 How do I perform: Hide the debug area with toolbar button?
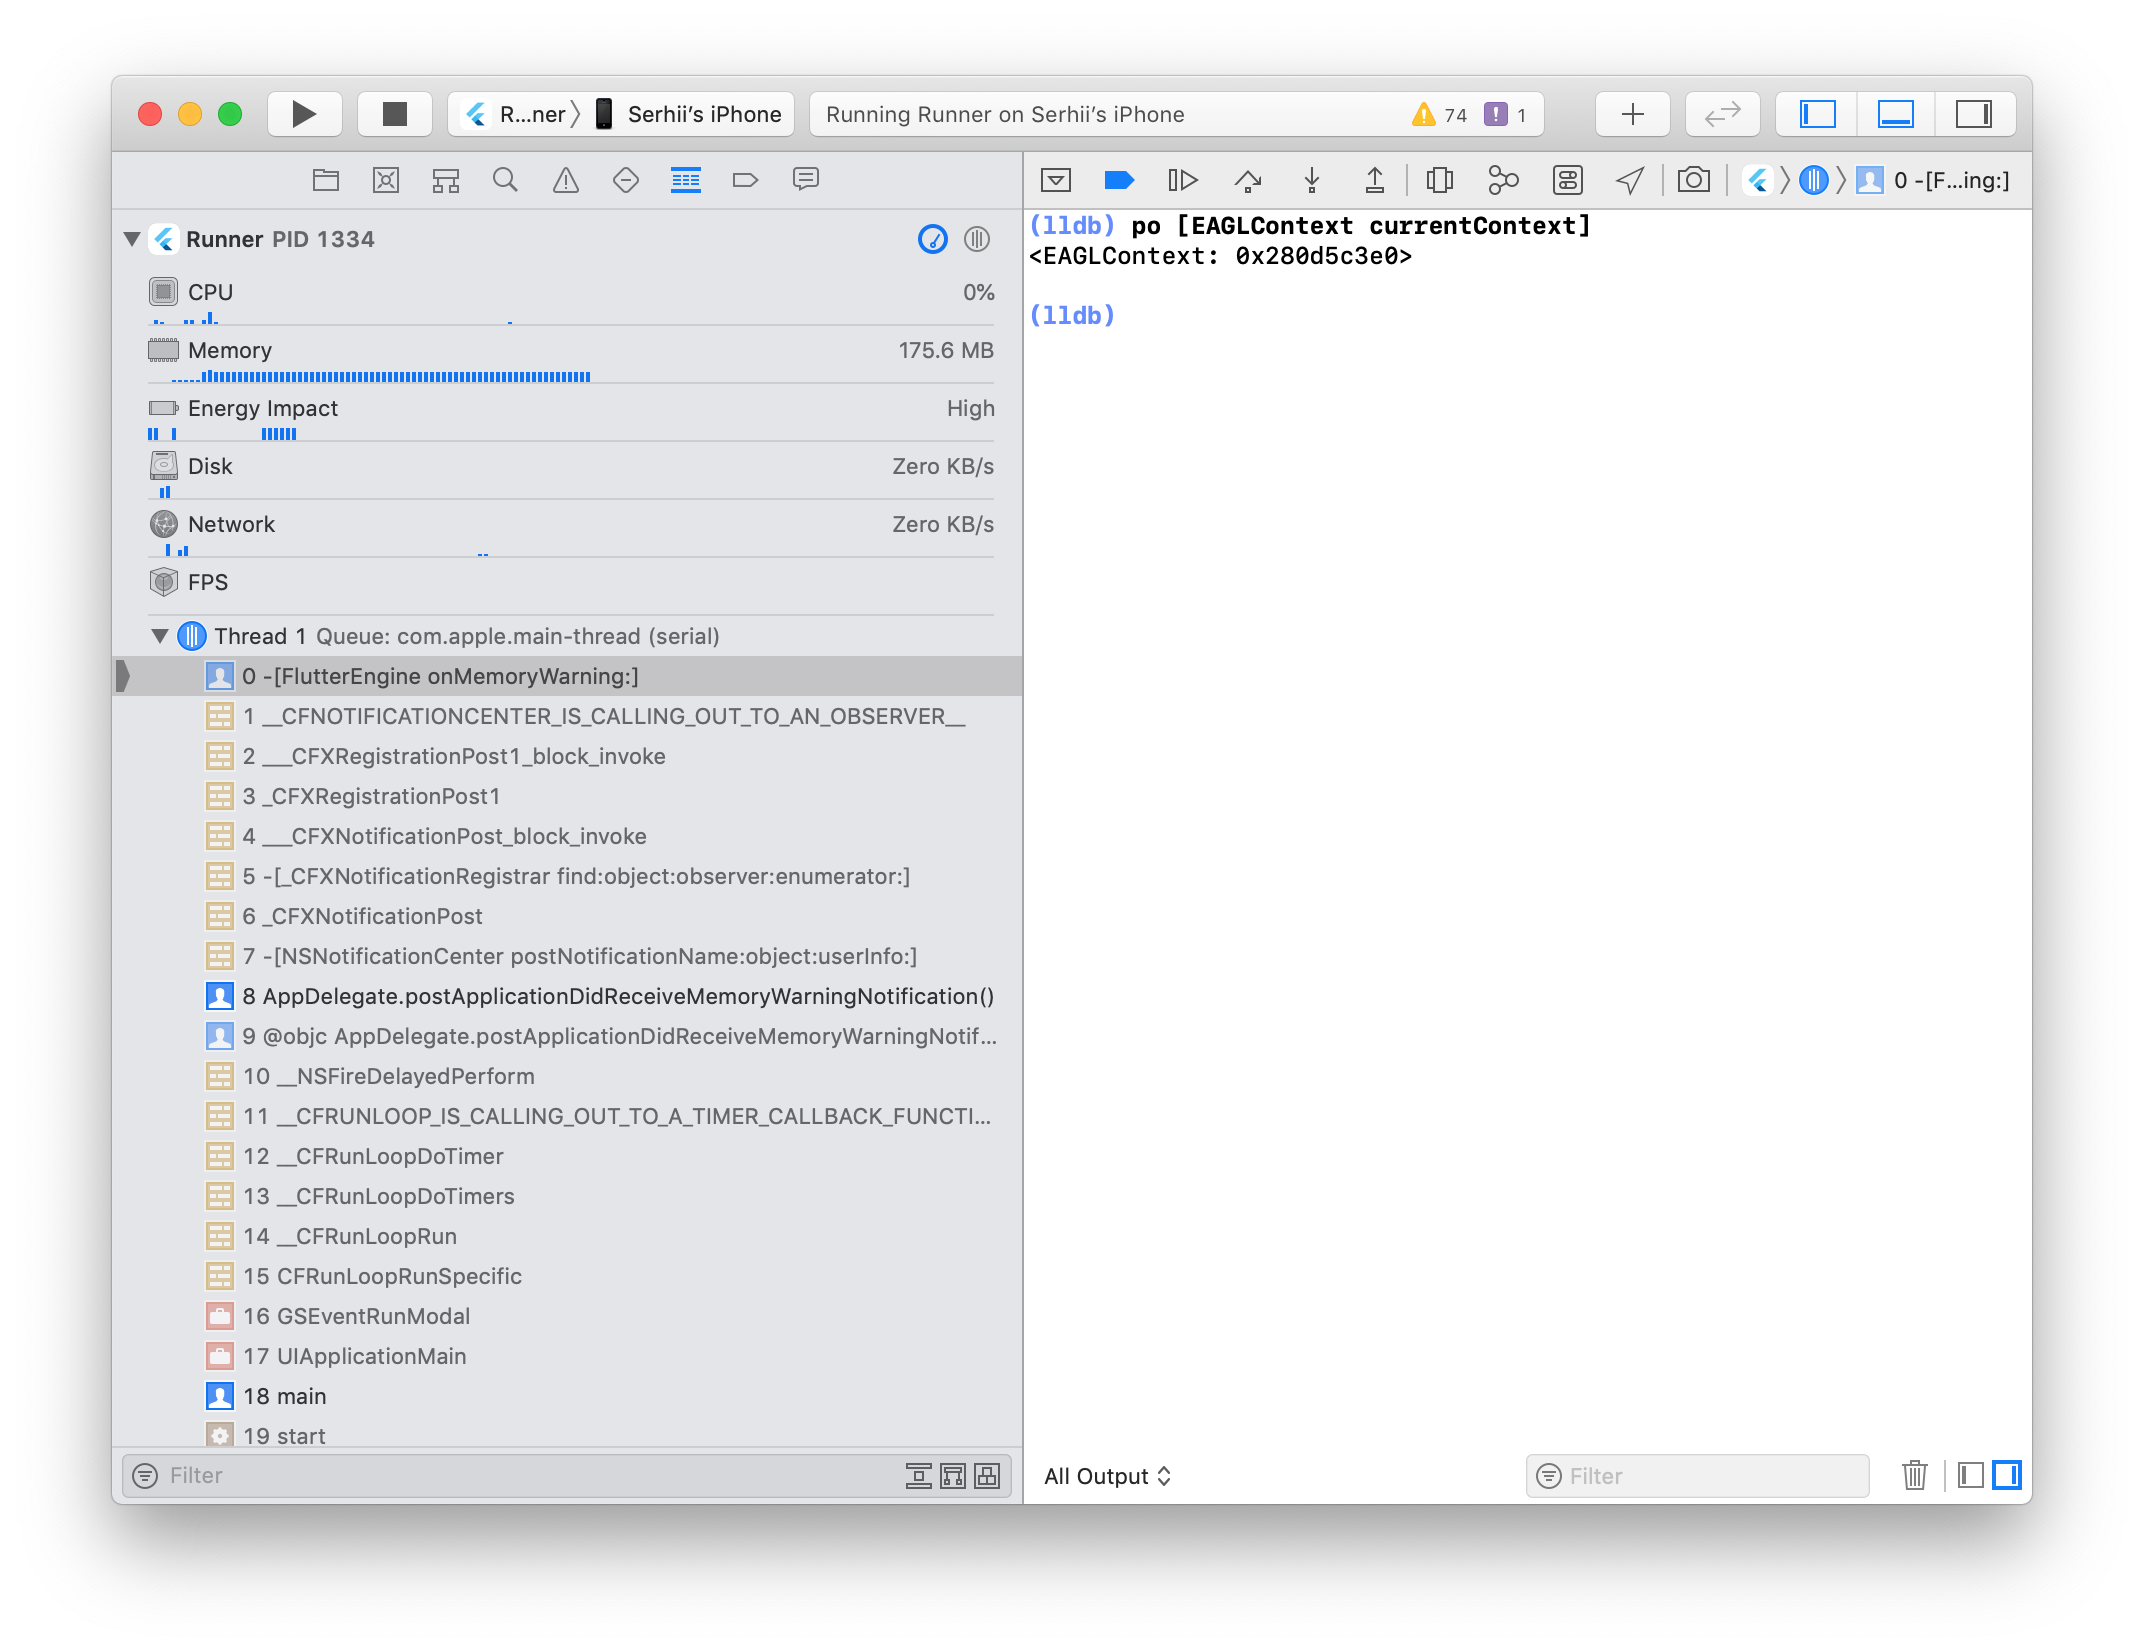(x=1056, y=180)
